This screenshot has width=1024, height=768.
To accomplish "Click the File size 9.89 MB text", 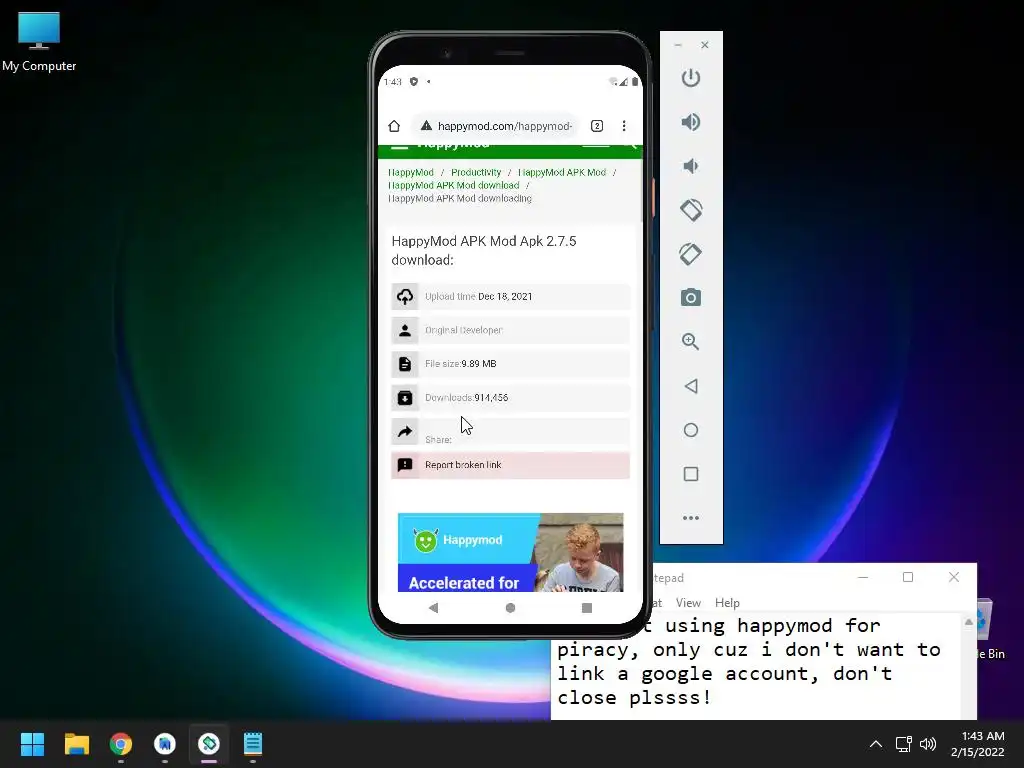I will tap(460, 364).
